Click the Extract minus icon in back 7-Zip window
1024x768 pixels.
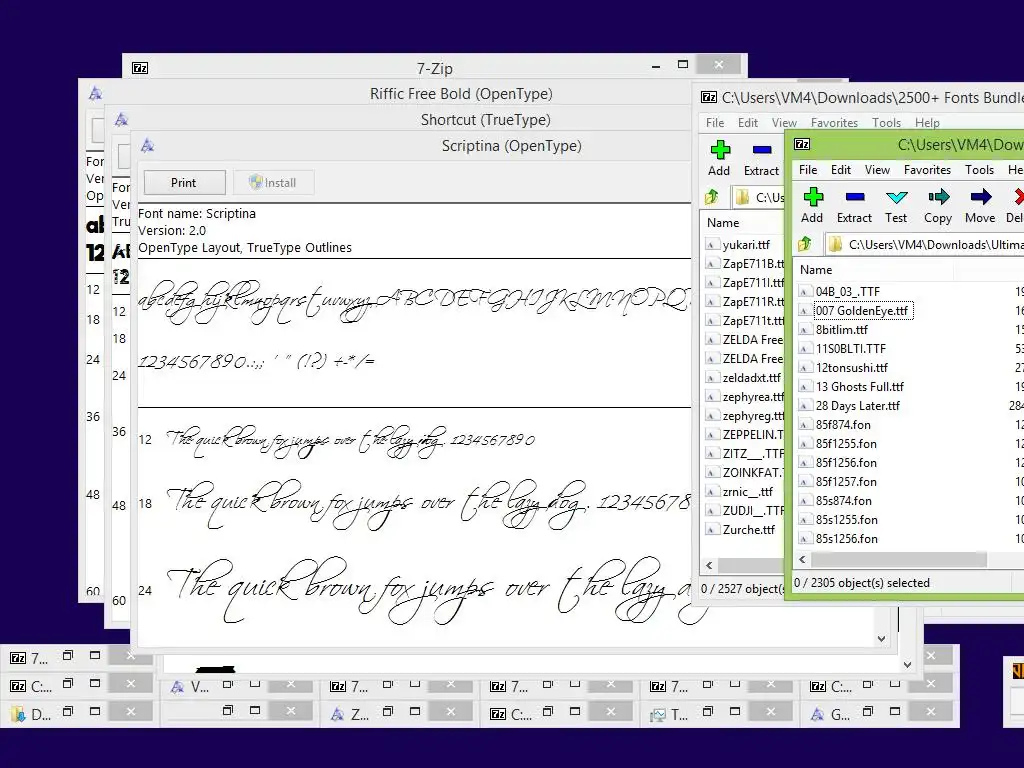point(762,150)
